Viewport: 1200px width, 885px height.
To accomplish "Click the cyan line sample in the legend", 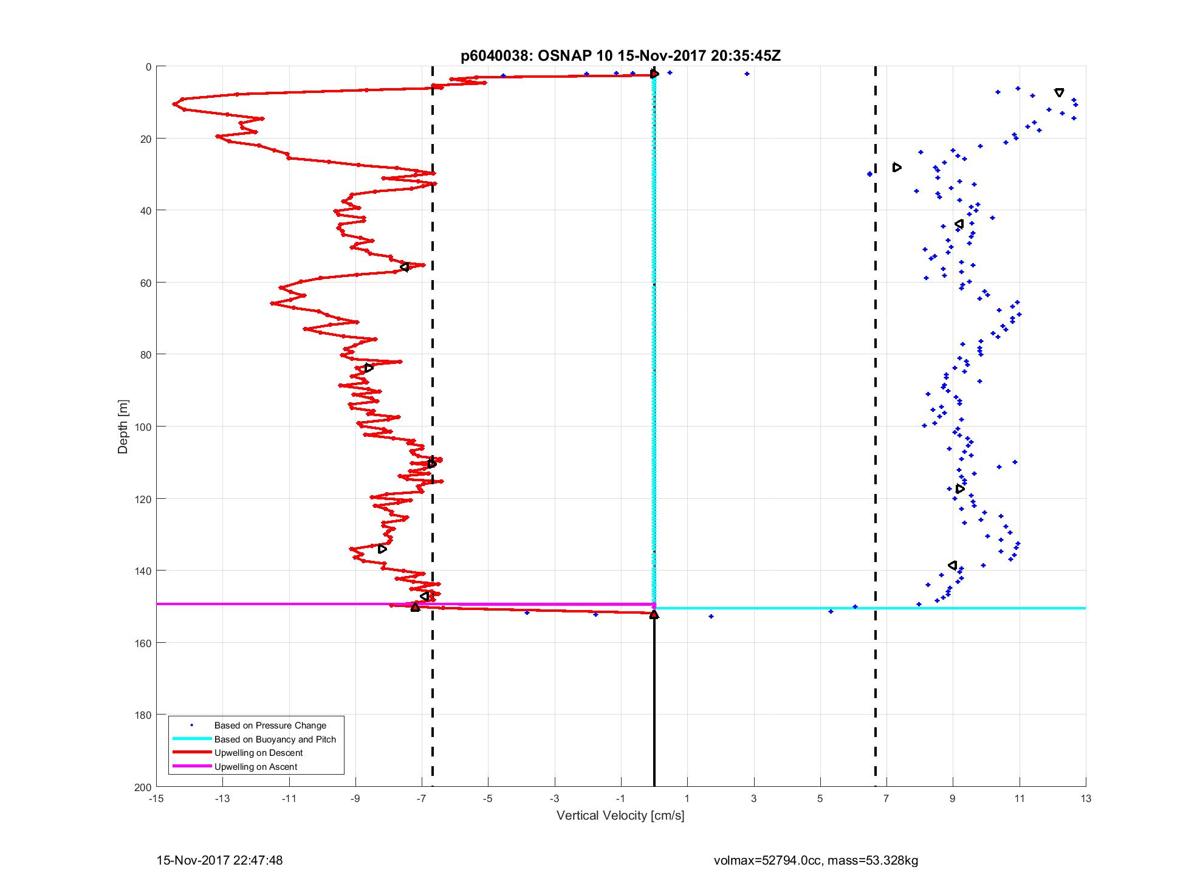I will [190, 738].
